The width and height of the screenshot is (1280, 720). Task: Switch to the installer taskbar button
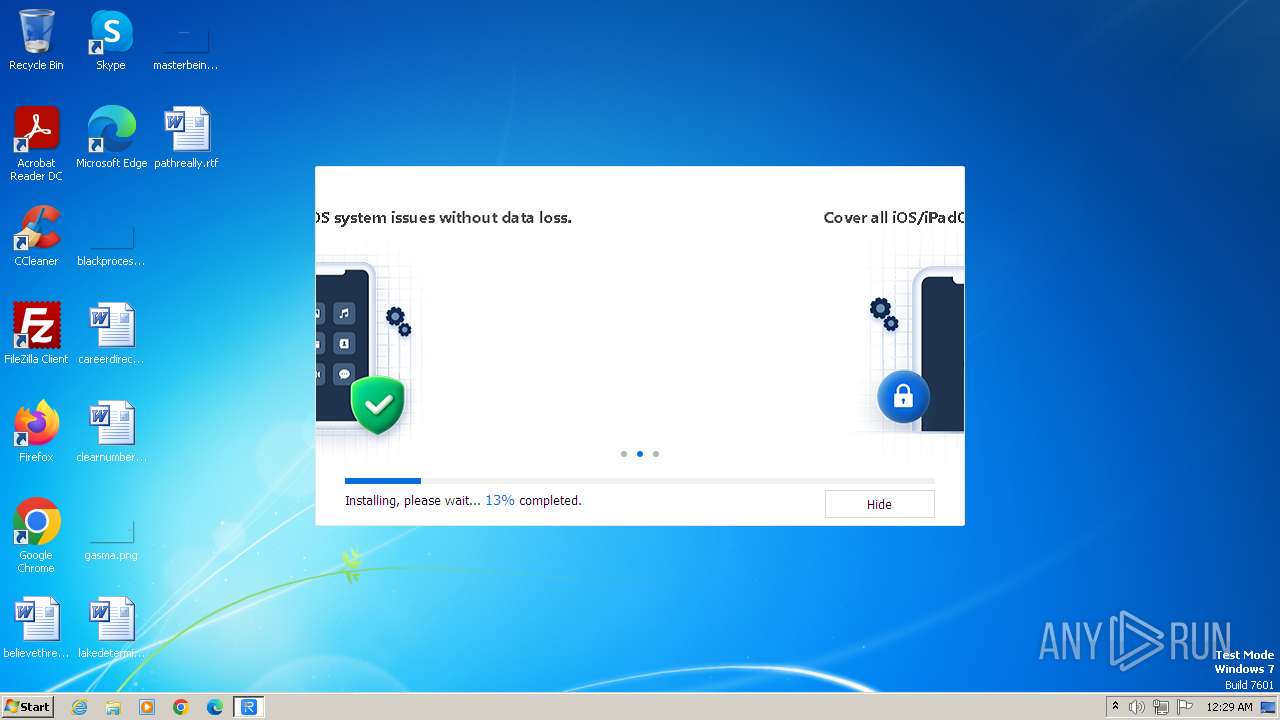coord(249,707)
